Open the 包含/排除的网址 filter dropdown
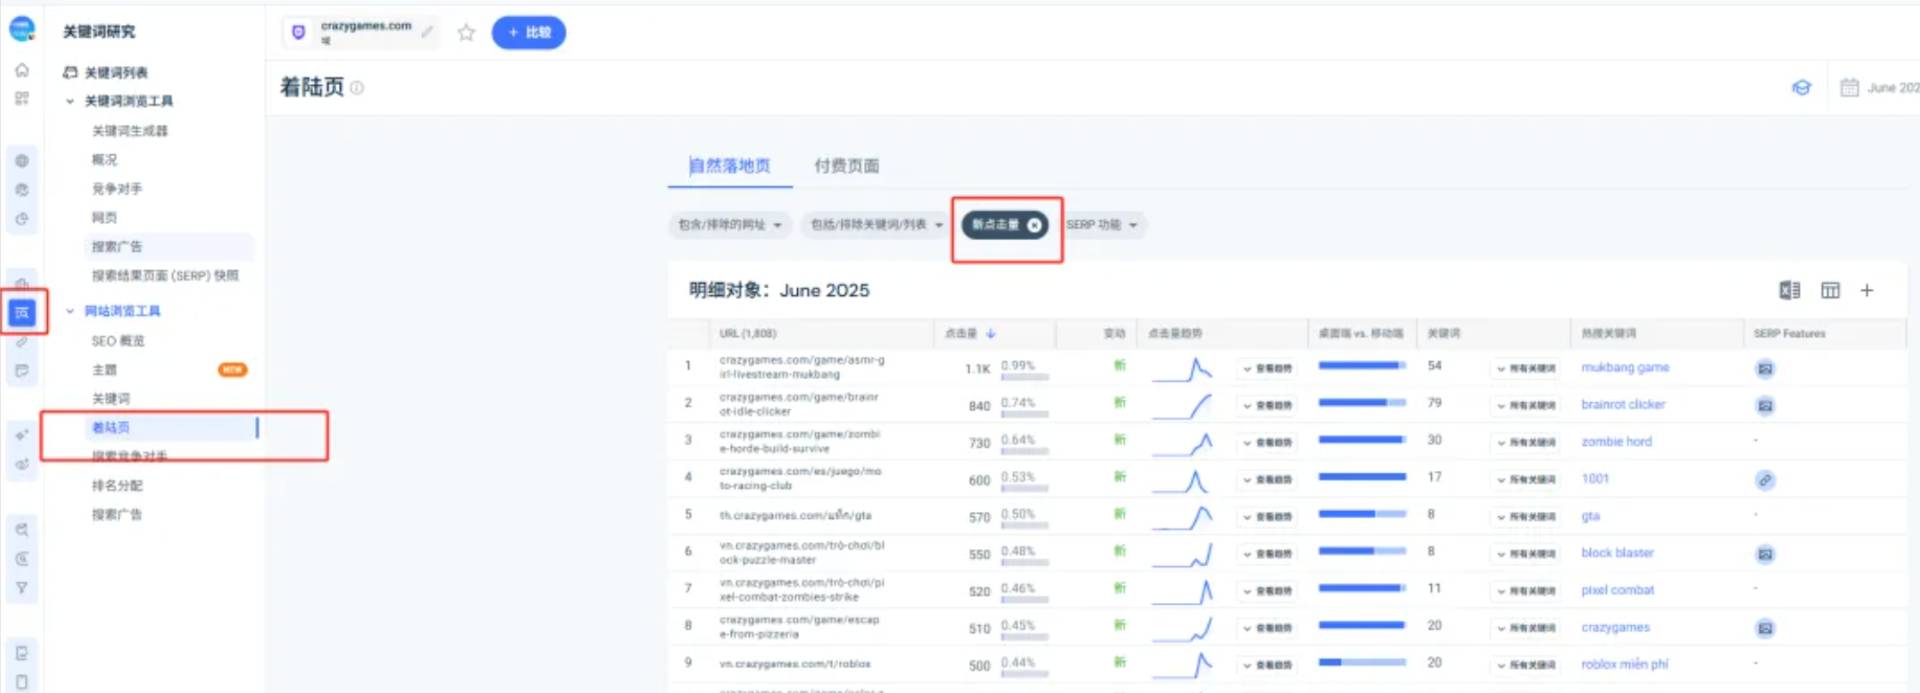The width and height of the screenshot is (1920, 693). tap(729, 225)
